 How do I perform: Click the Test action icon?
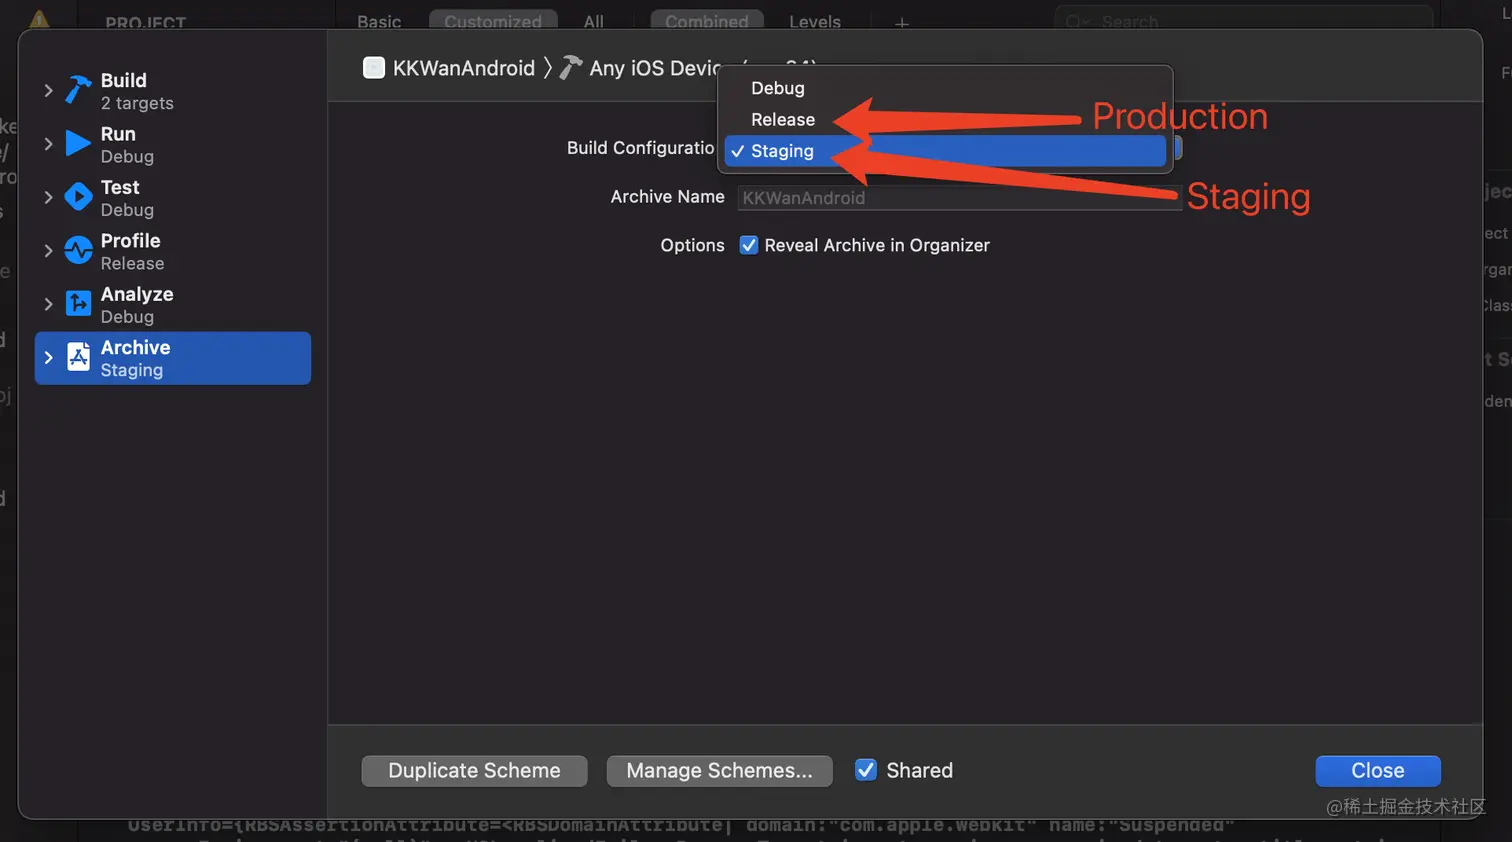78,197
